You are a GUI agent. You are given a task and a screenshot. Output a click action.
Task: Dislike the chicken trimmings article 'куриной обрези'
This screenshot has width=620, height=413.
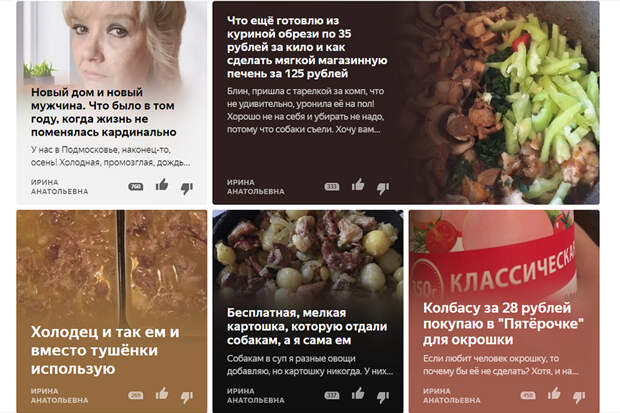coord(383,188)
